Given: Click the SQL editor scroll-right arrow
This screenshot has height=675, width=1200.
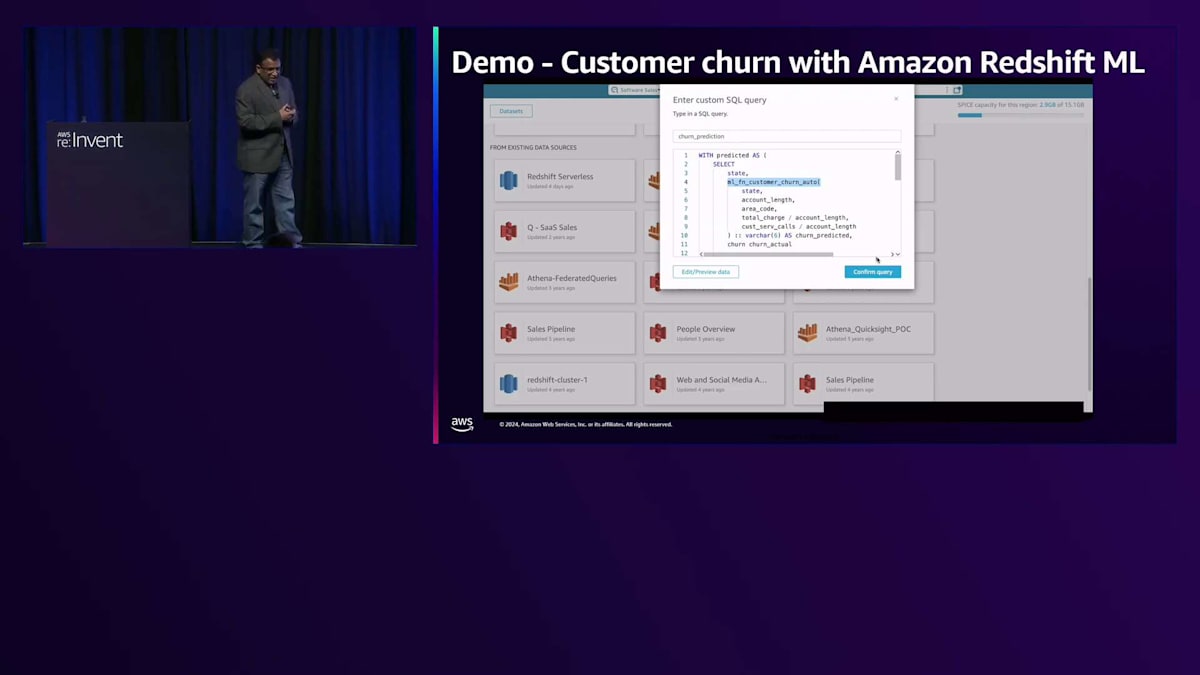Looking at the screenshot, I should [892, 254].
